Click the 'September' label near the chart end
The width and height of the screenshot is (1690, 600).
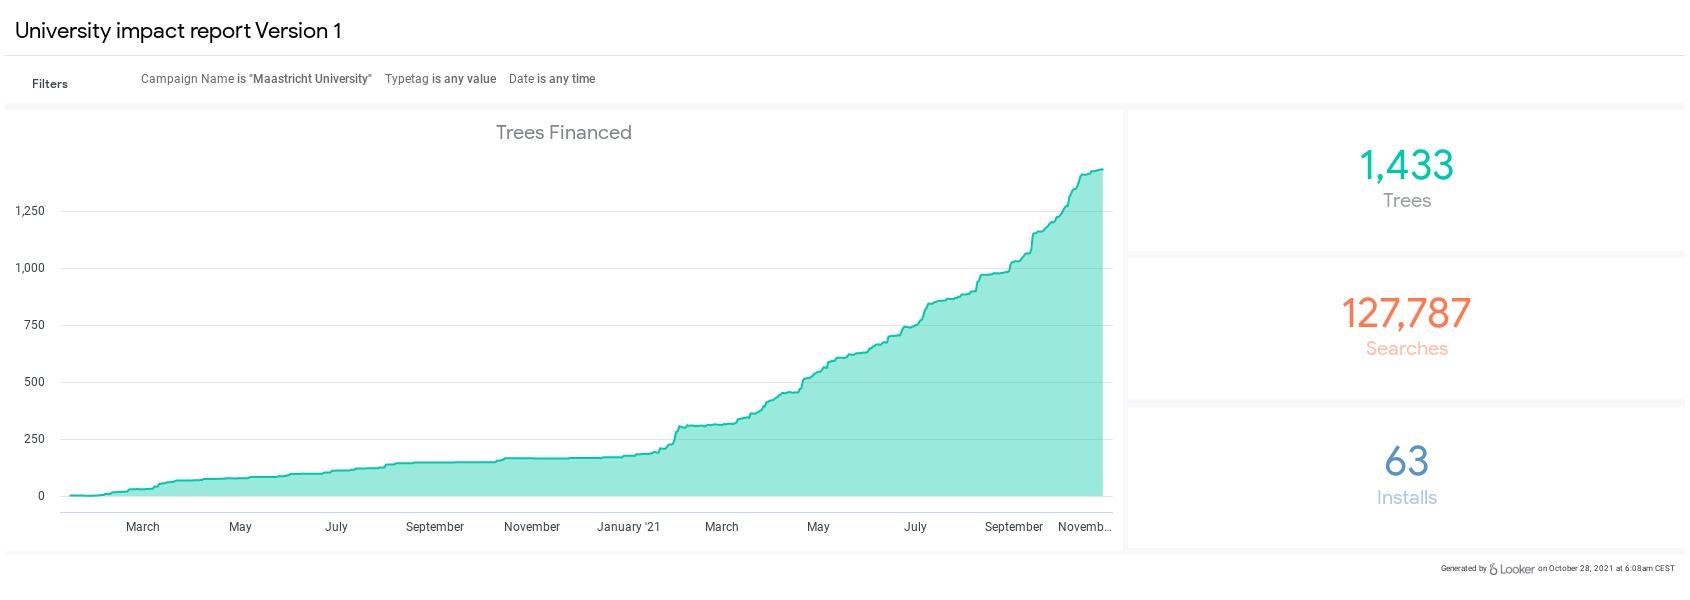[x=1014, y=527]
